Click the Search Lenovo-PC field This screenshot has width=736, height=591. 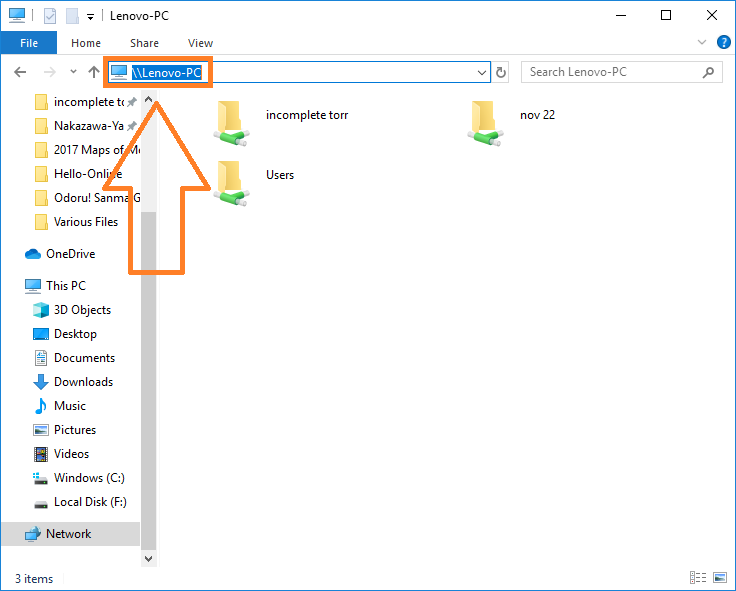pos(621,72)
